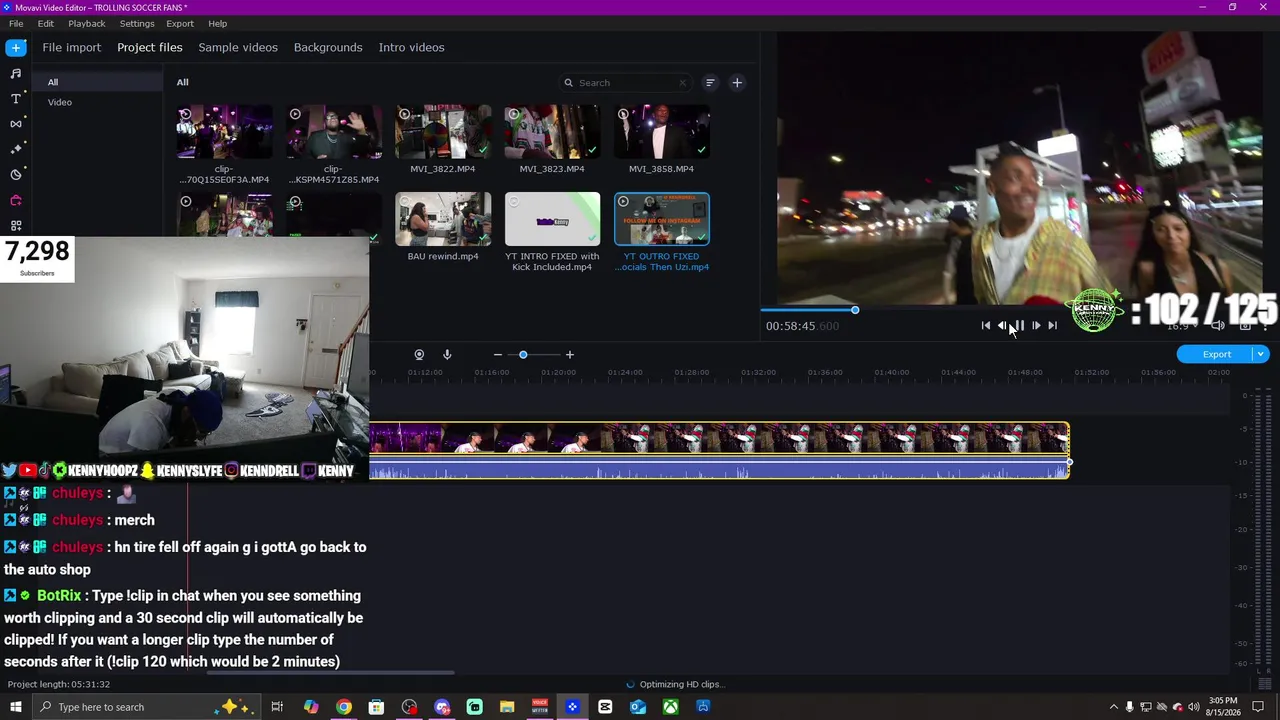Select the clip ...70Q15SE0F3A.MP4 thumbnail

(x=224, y=132)
